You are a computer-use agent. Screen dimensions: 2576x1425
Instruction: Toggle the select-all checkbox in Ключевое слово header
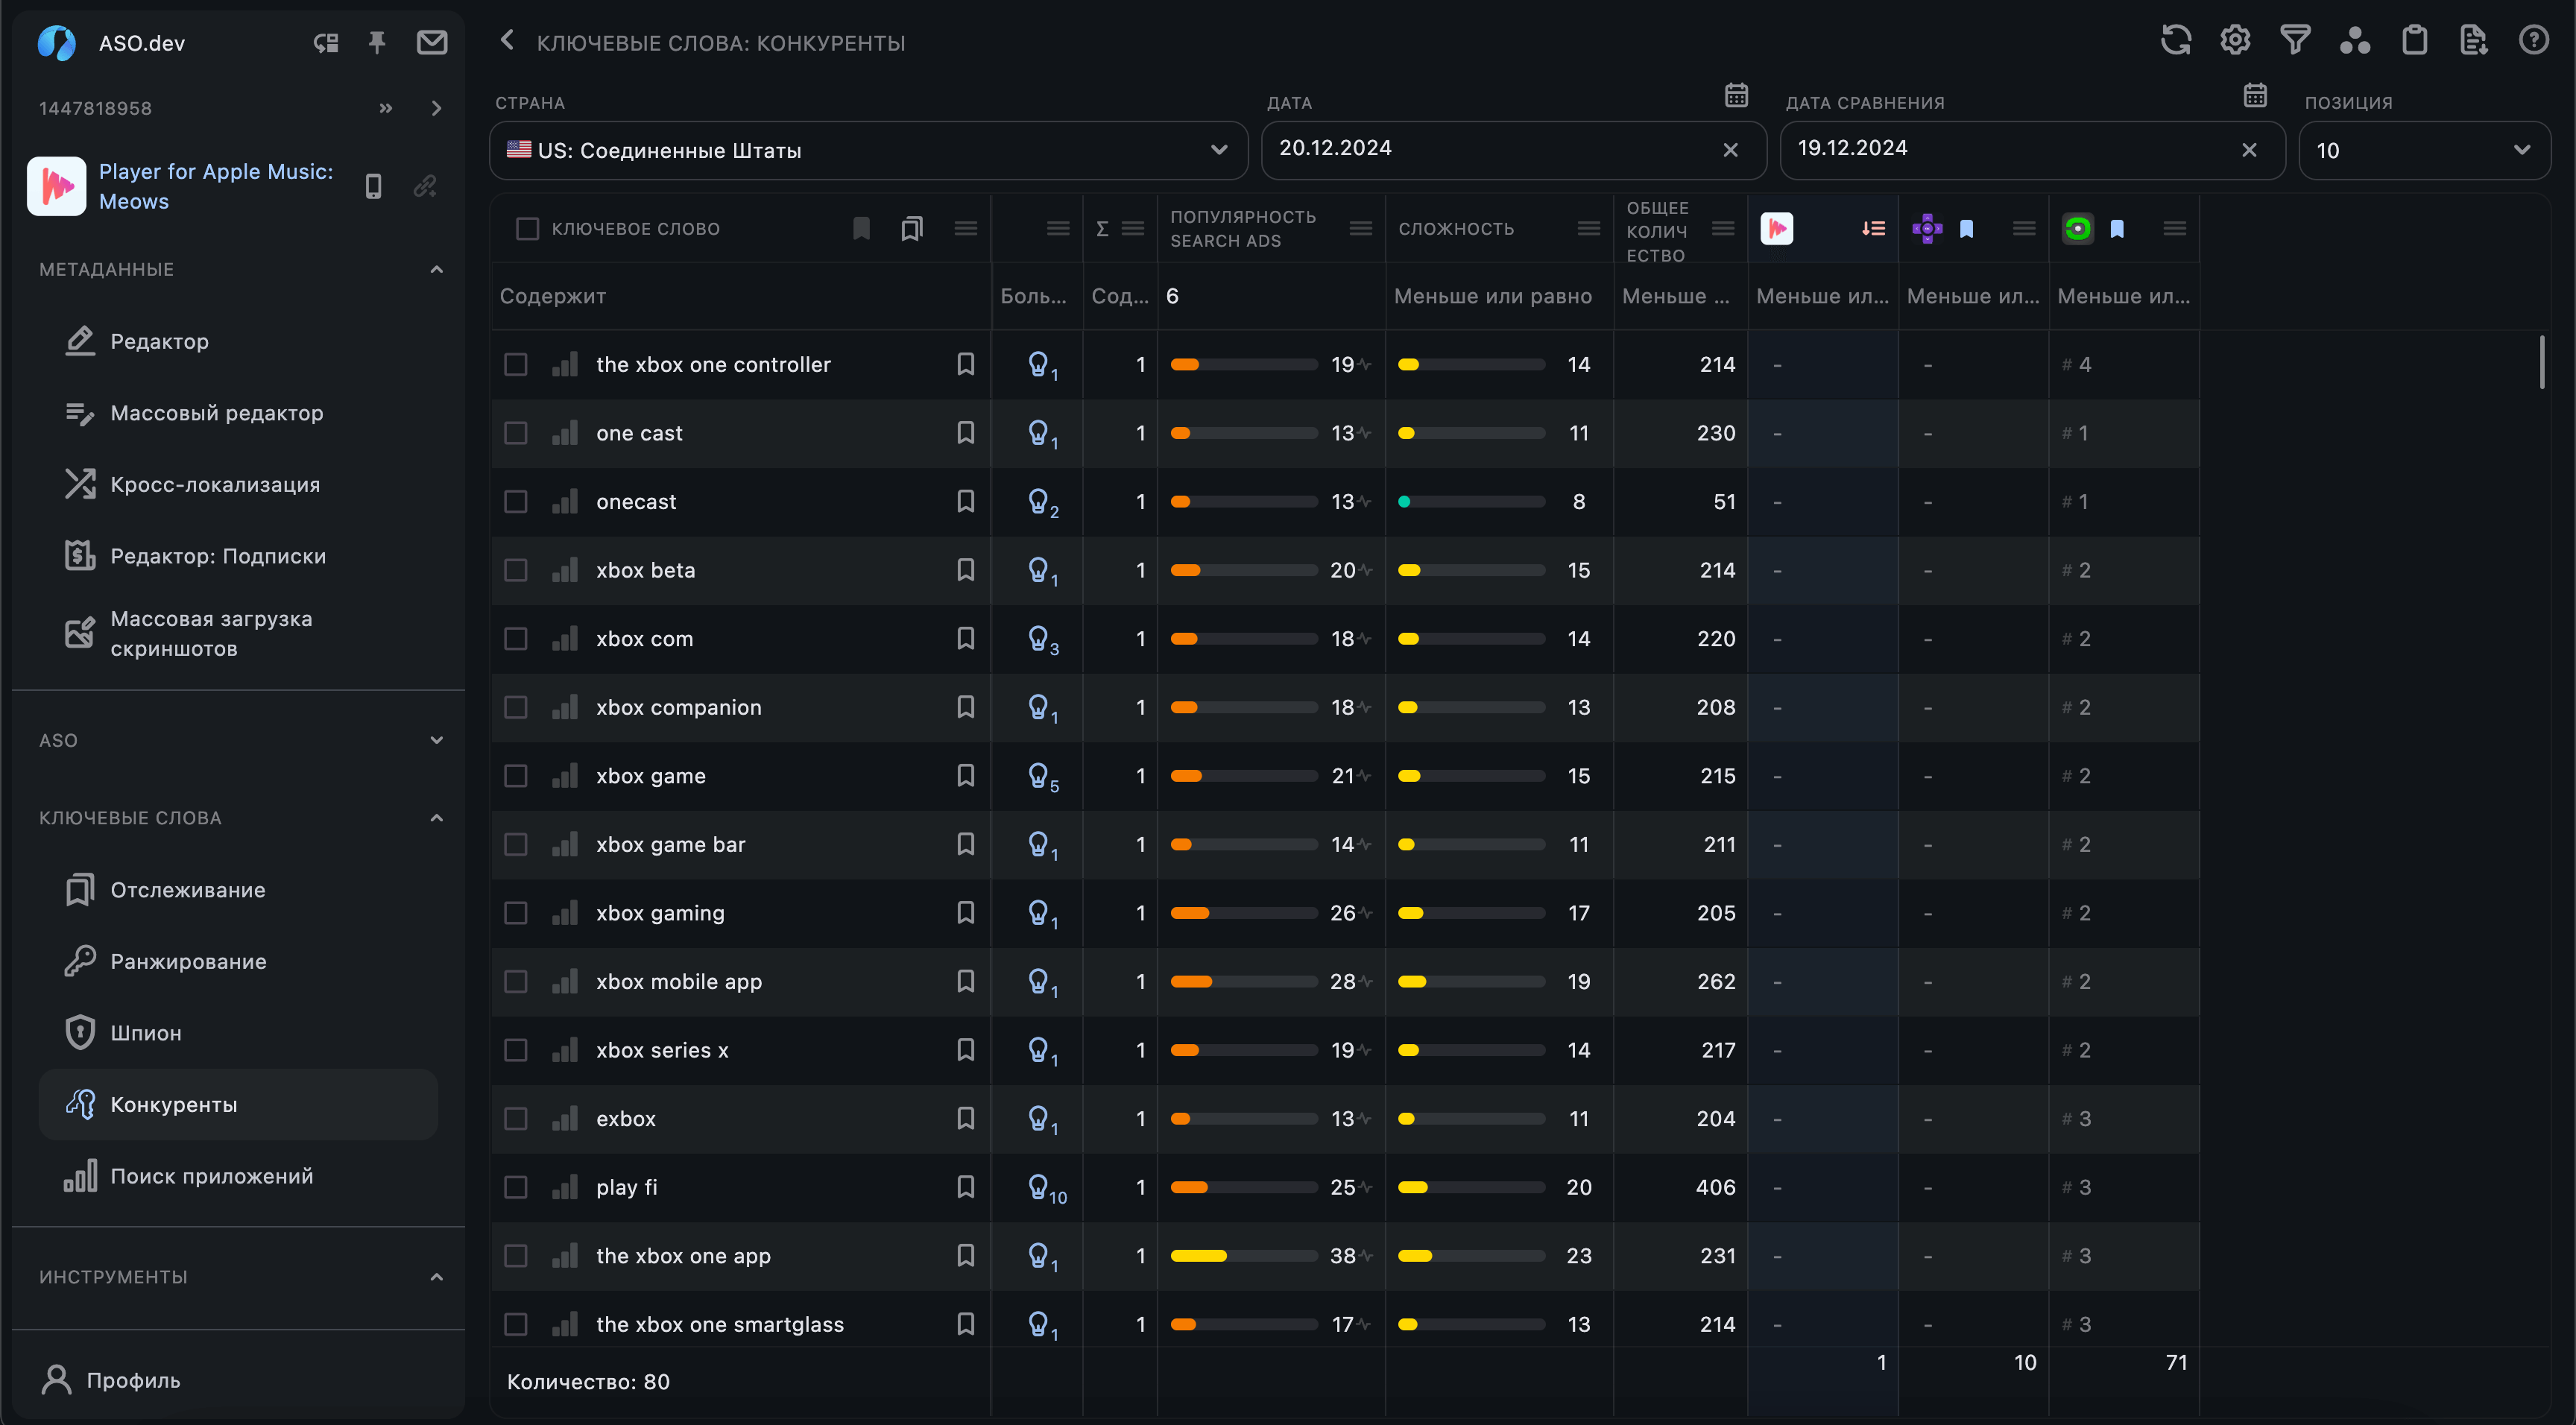coord(527,229)
